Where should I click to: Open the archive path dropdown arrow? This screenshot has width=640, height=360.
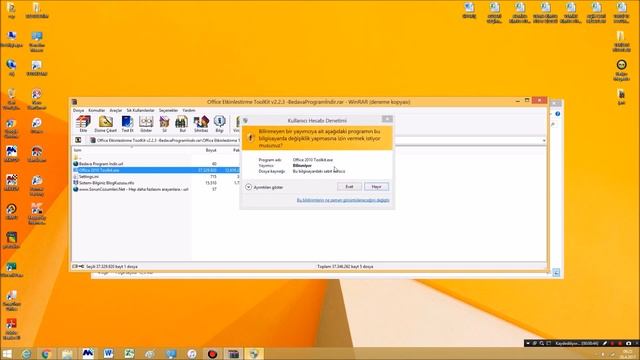[544, 140]
